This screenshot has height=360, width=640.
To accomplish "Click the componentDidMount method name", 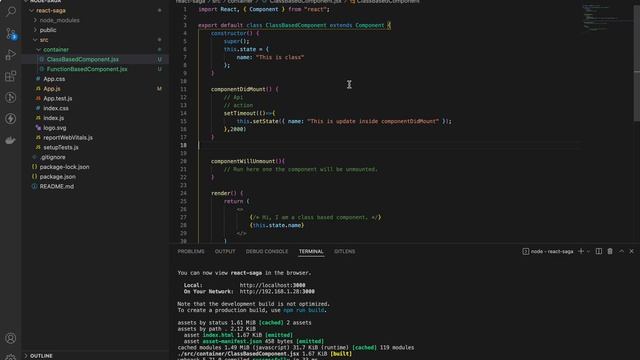I will (238, 89).
